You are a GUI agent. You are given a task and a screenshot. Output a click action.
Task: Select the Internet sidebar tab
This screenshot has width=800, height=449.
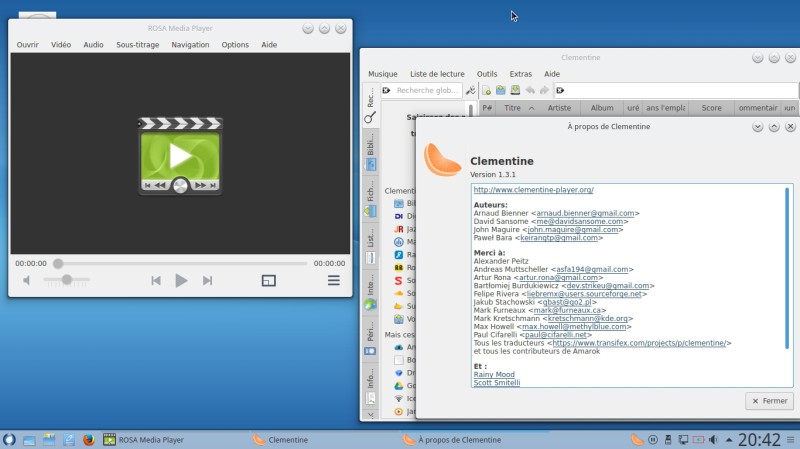(x=370, y=293)
